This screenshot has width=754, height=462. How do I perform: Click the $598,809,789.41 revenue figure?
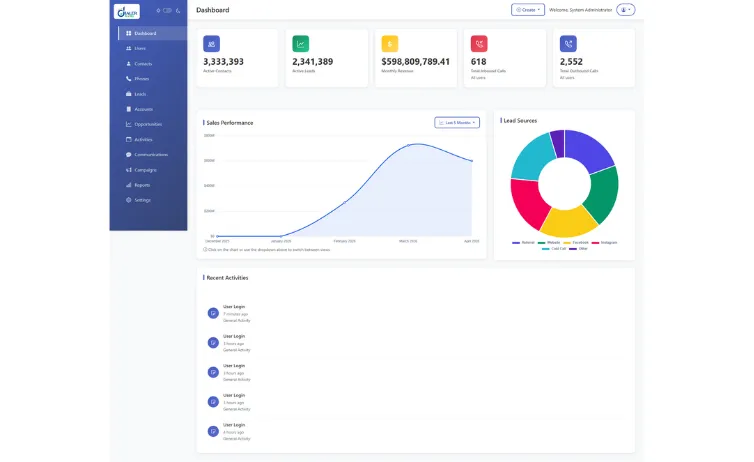[415, 62]
